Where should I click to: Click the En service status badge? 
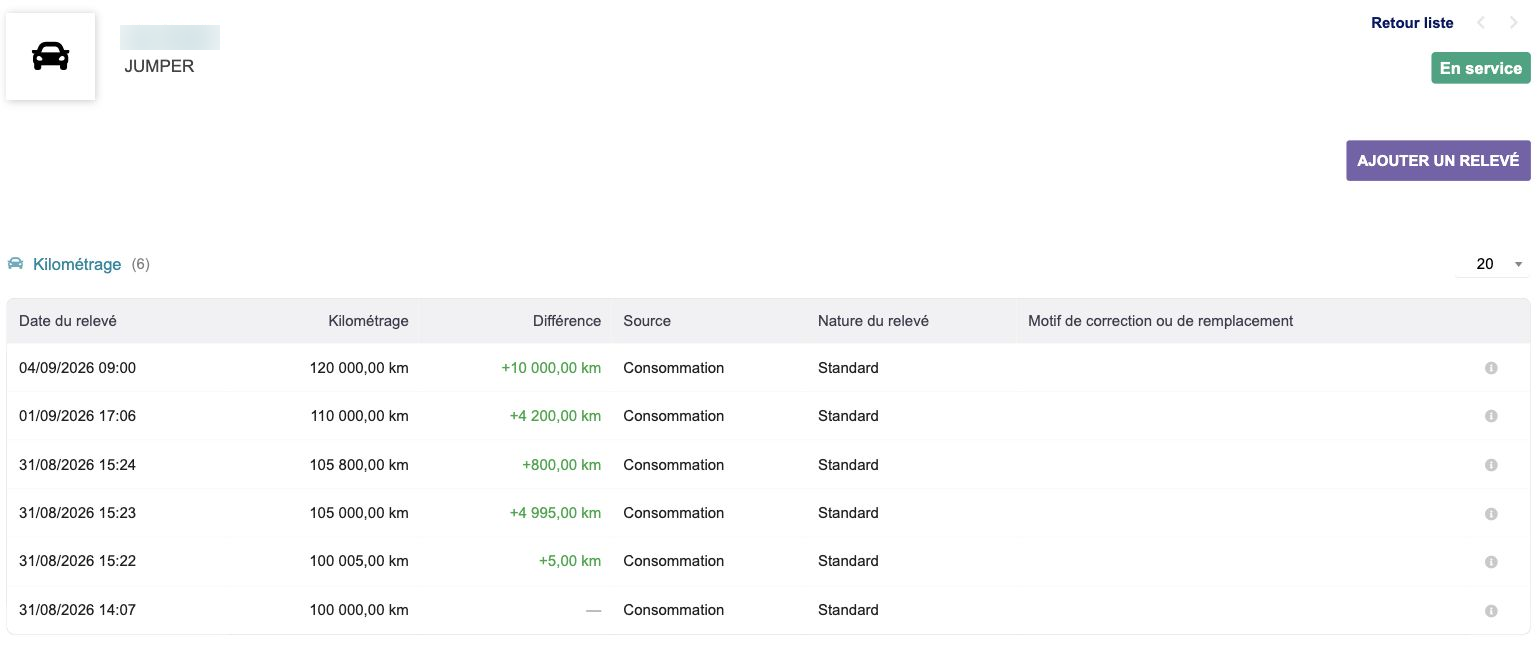pos(1481,68)
